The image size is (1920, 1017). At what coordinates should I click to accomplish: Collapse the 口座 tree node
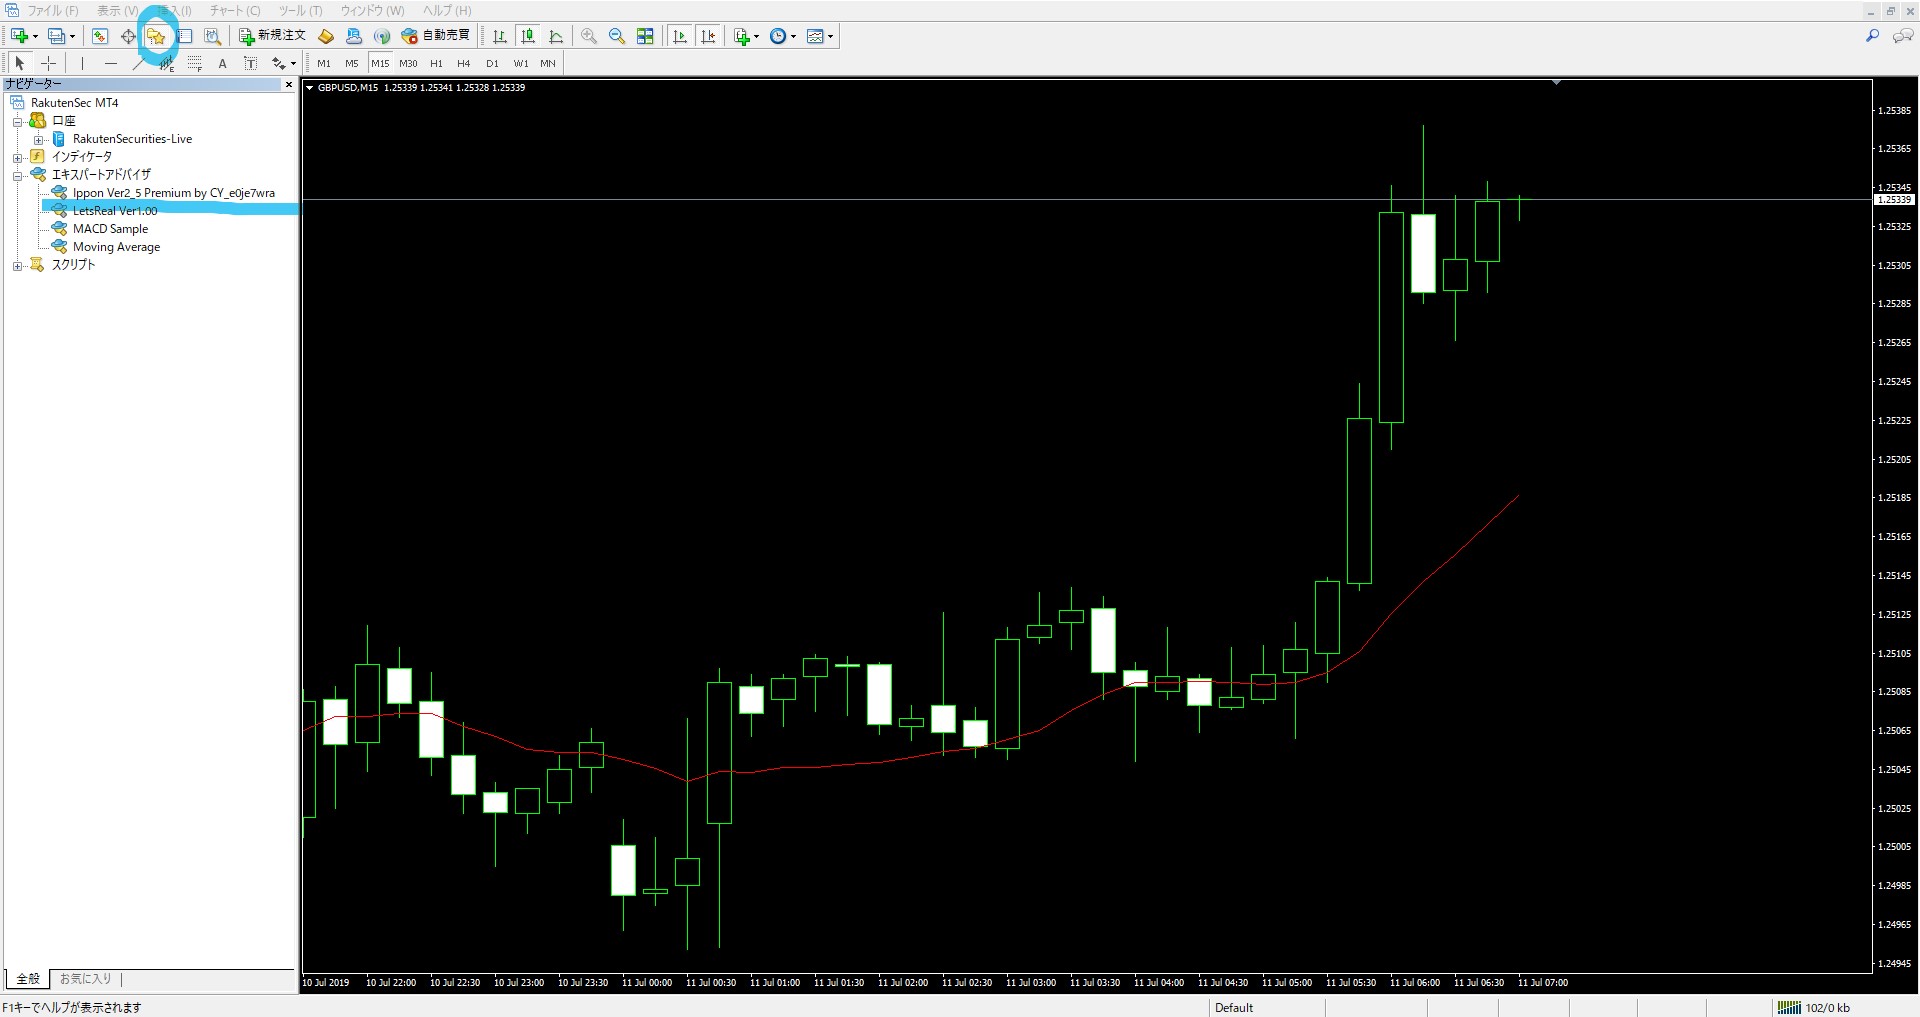17,122
